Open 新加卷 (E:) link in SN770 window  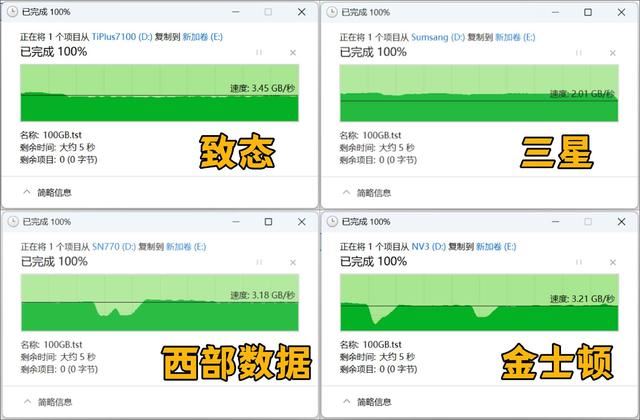[186, 247]
